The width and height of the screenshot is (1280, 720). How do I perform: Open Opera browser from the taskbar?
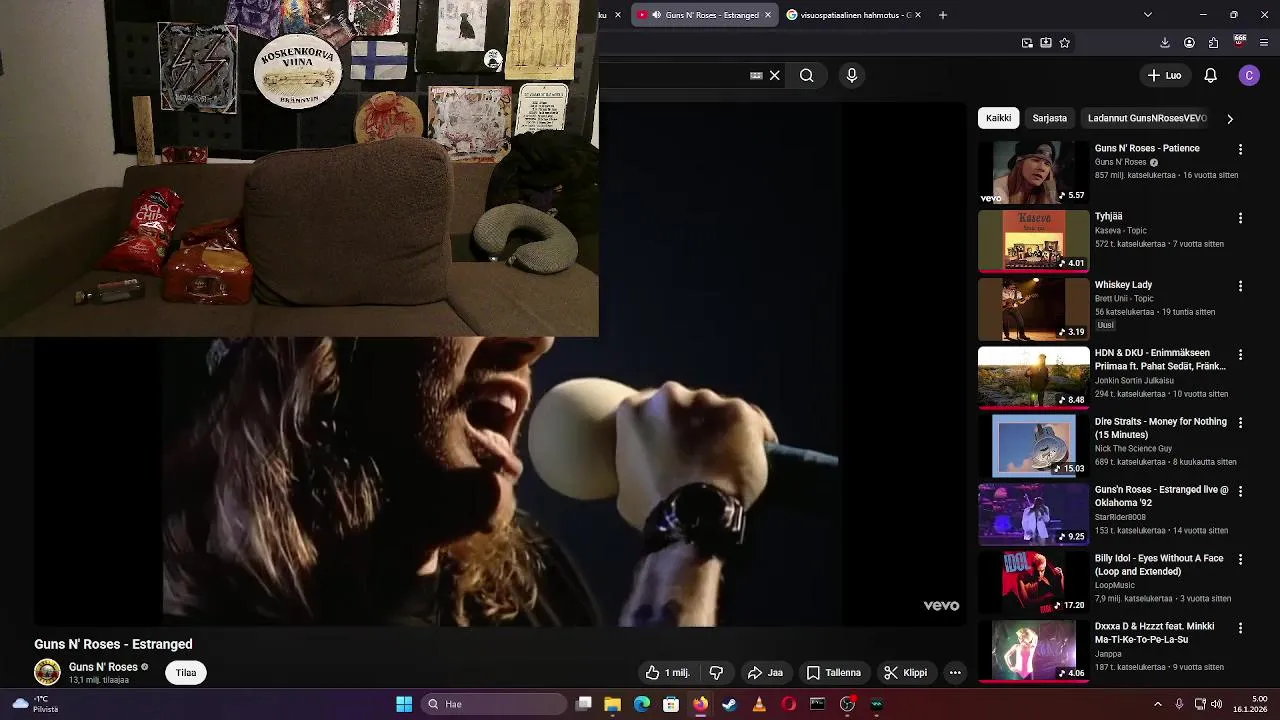tap(788, 704)
